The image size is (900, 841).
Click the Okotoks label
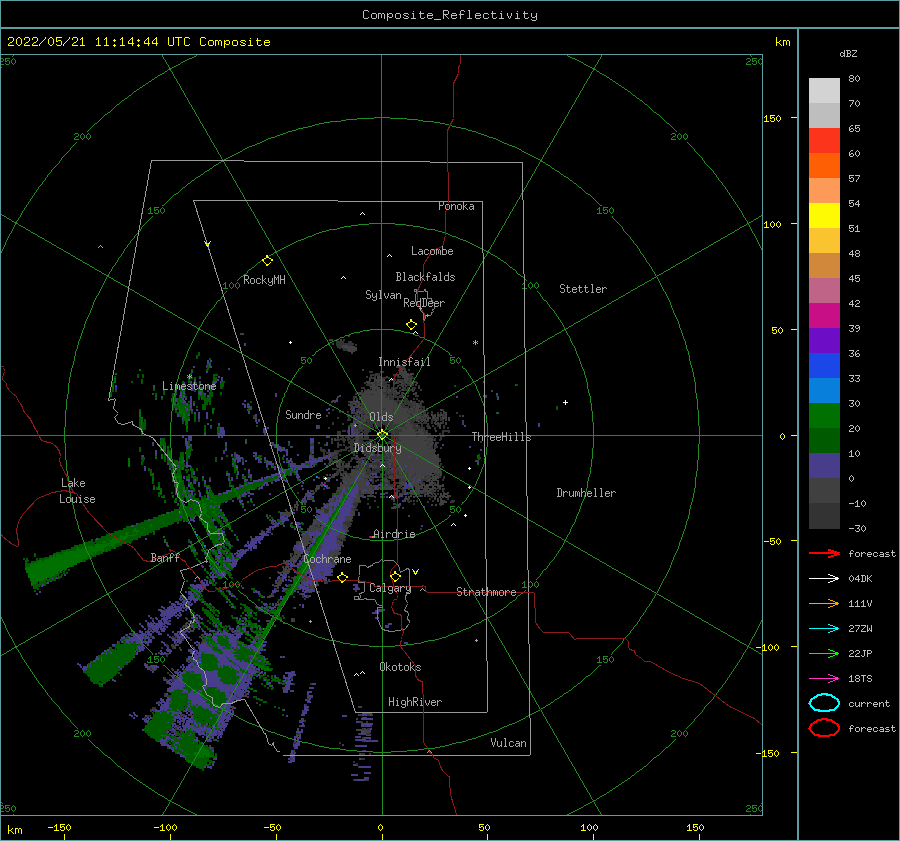click(x=400, y=667)
